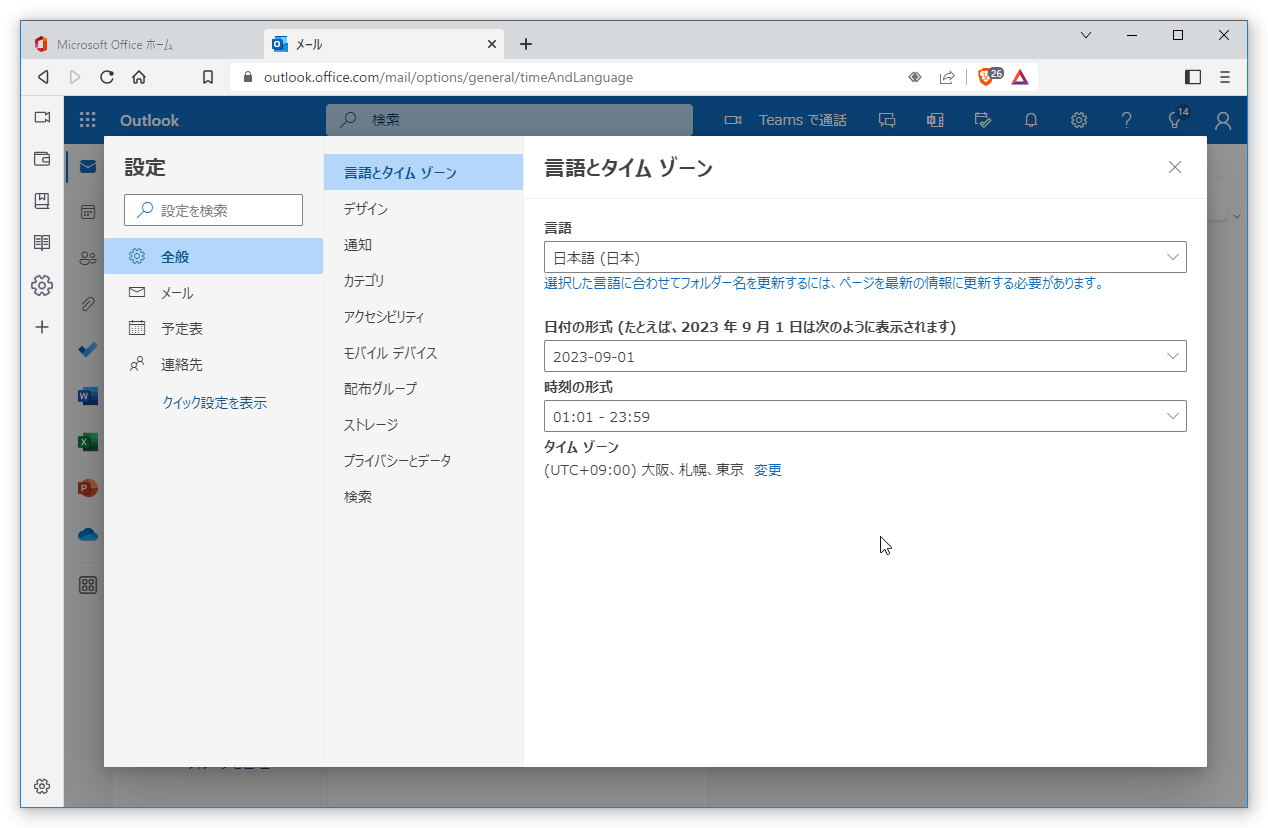Close the settings dialog with X
This screenshot has width=1268, height=828.
1175,167
